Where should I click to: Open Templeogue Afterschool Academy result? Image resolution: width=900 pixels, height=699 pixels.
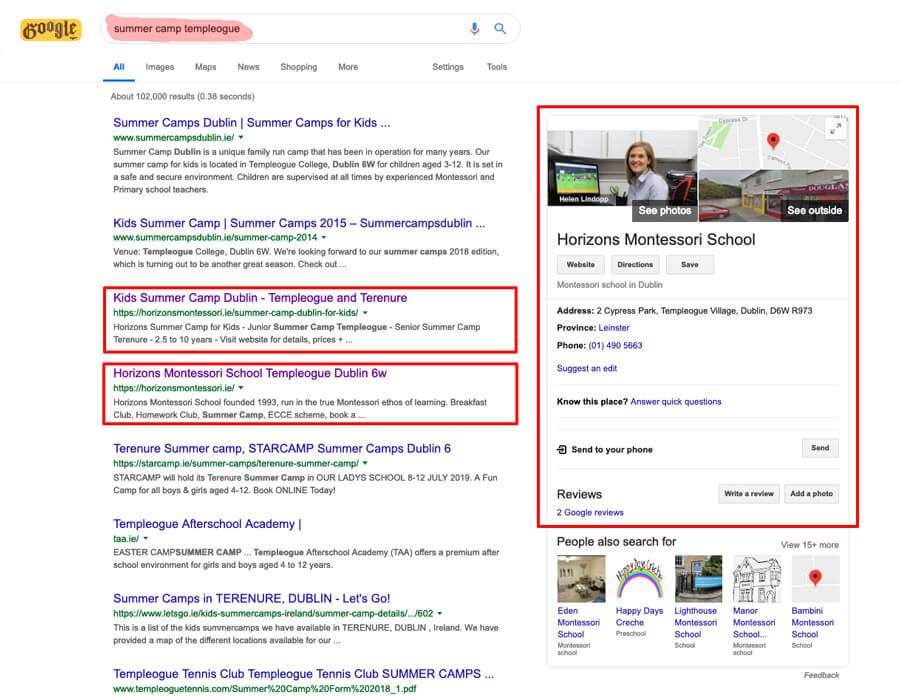tap(207, 524)
